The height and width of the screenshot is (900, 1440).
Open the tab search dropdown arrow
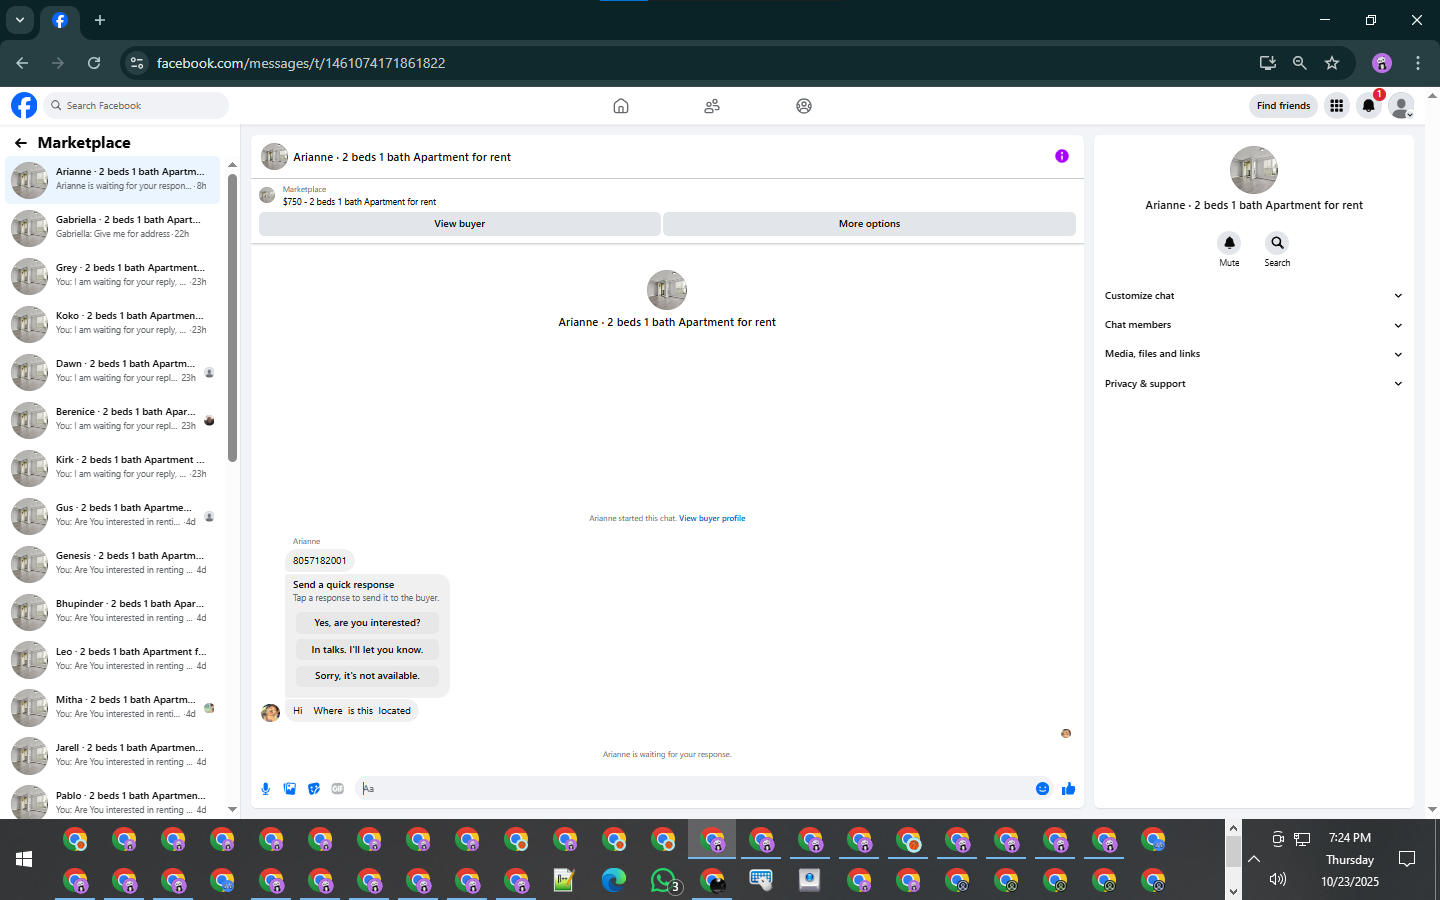click(x=20, y=20)
